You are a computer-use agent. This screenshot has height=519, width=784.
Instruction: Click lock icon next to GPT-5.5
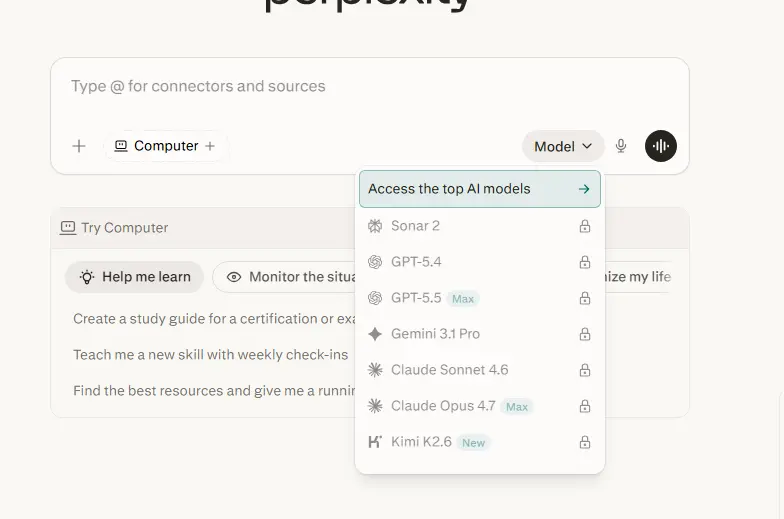pyautogui.click(x=584, y=298)
